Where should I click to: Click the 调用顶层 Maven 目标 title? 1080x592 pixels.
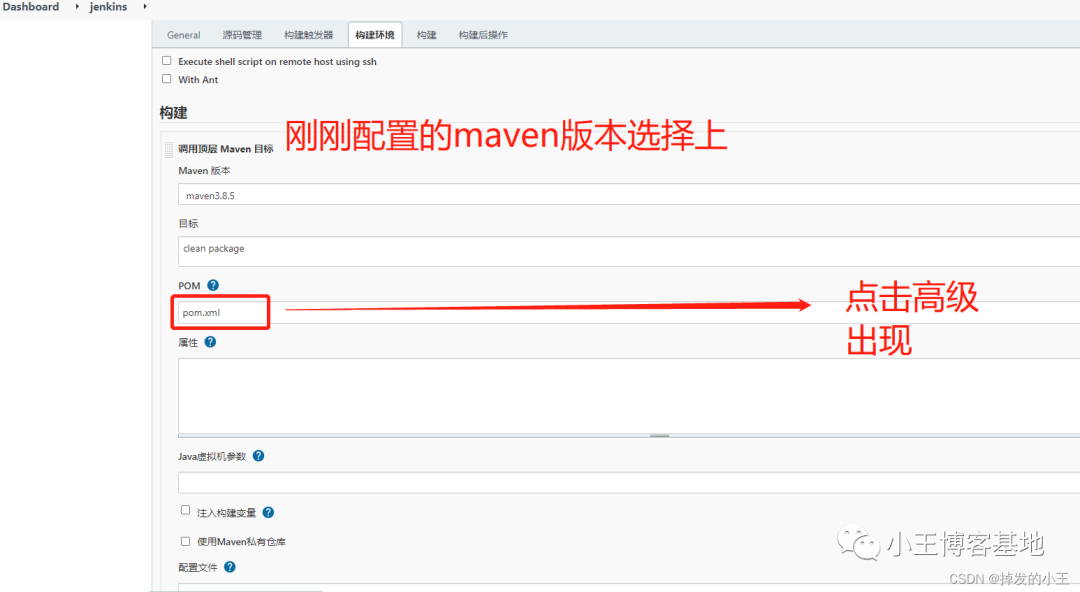(x=226, y=149)
